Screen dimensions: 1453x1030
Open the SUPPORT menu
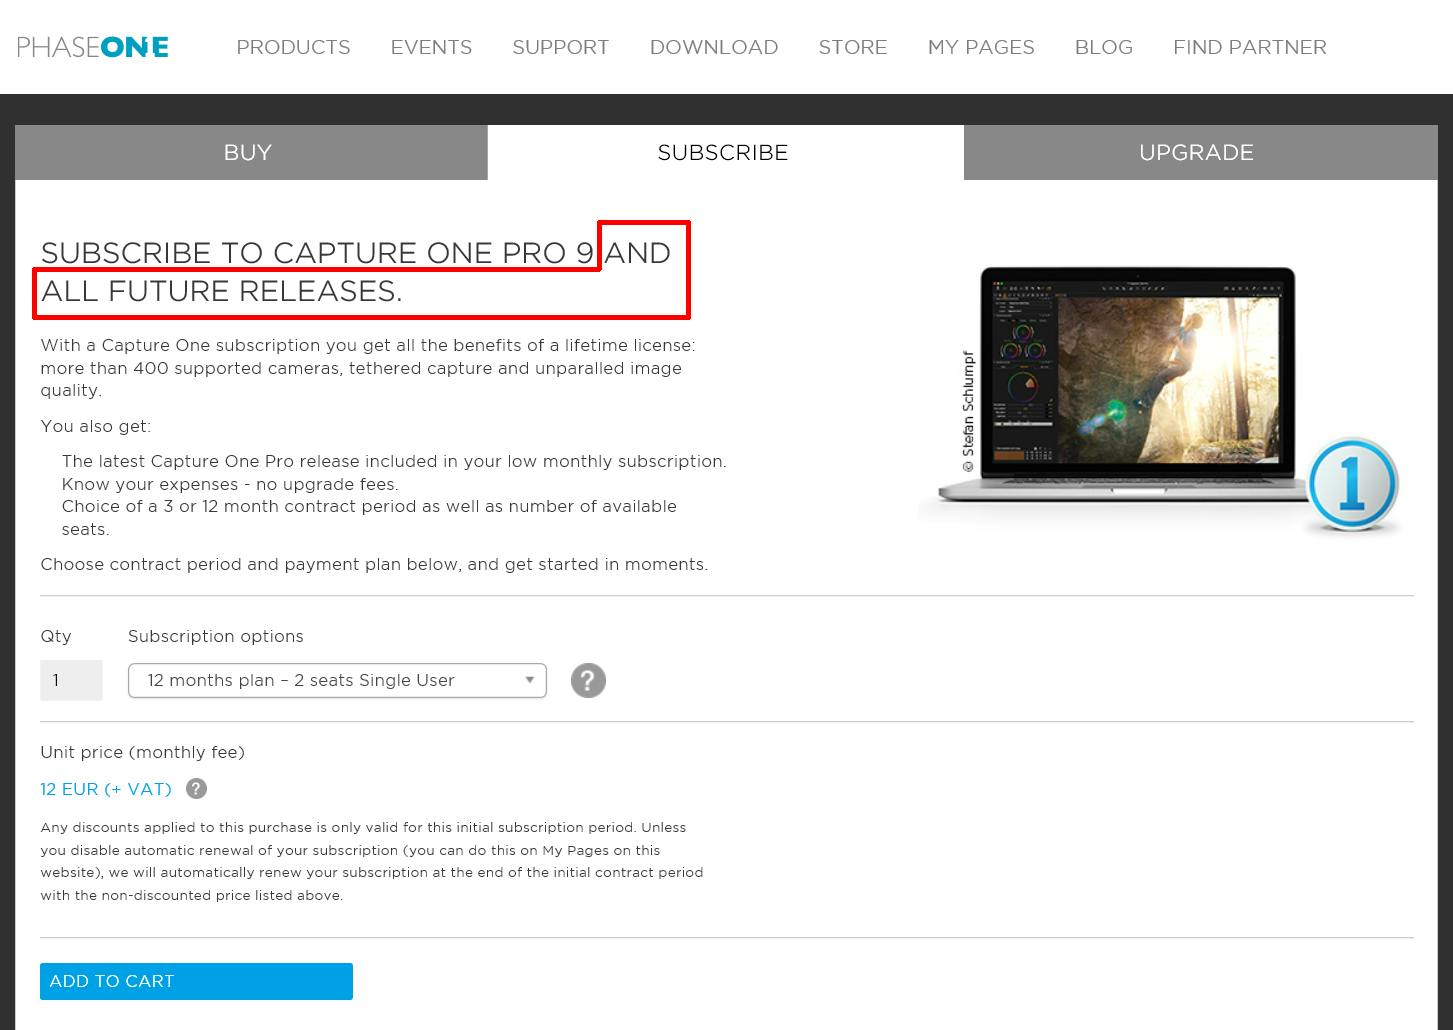click(x=560, y=47)
